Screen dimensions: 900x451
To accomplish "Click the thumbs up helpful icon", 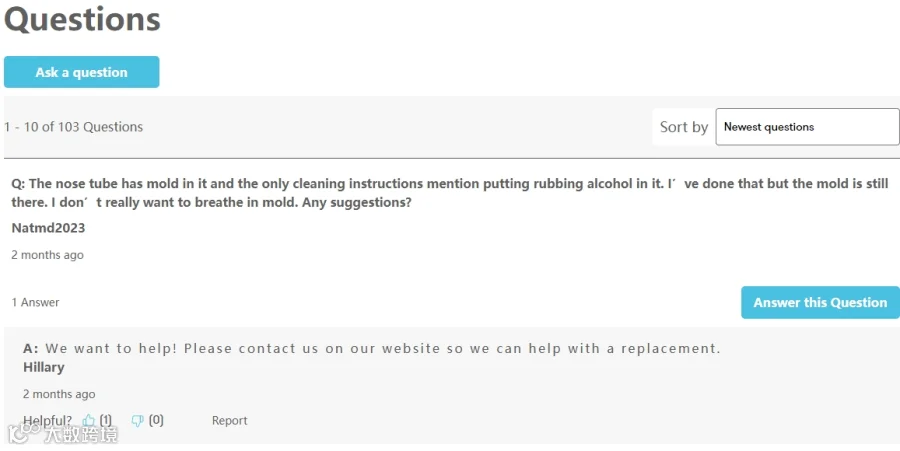I will [x=89, y=421].
